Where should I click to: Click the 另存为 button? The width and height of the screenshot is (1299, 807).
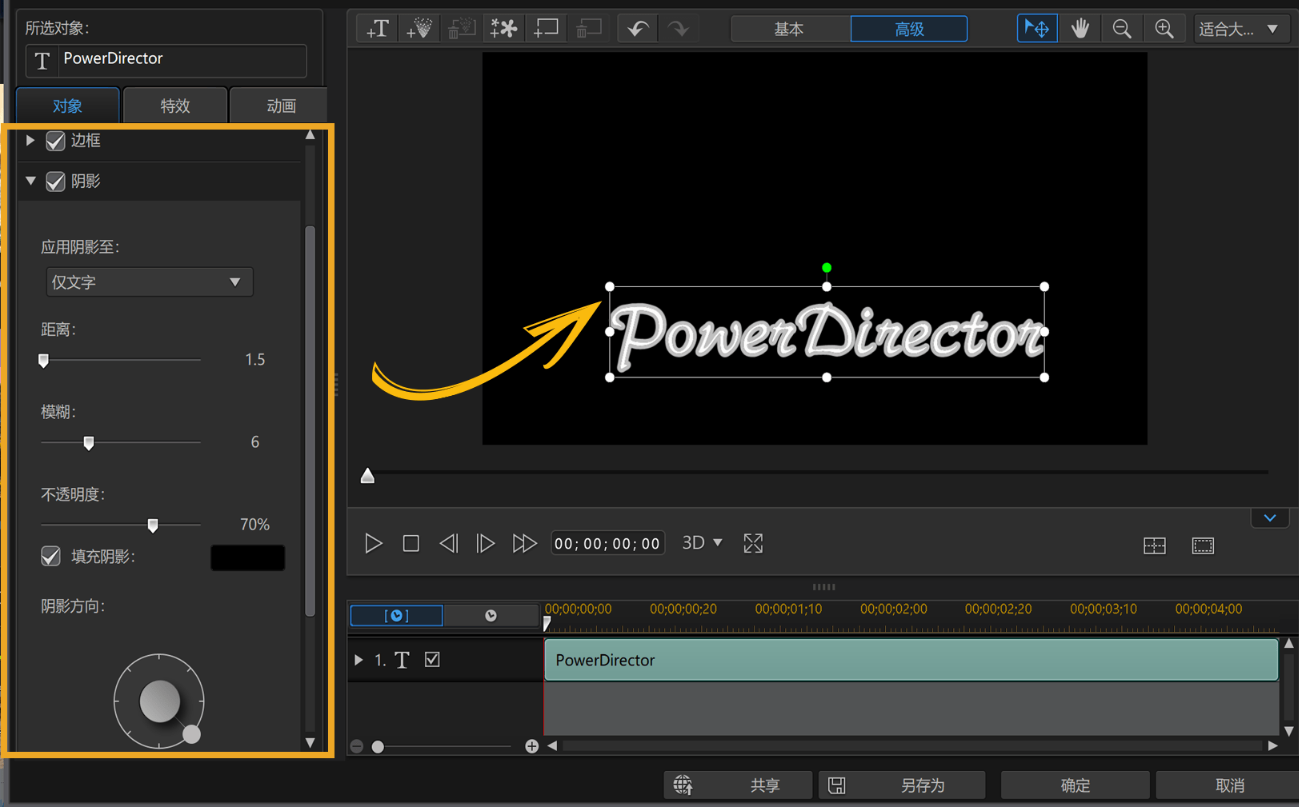(x=902, y=785)
